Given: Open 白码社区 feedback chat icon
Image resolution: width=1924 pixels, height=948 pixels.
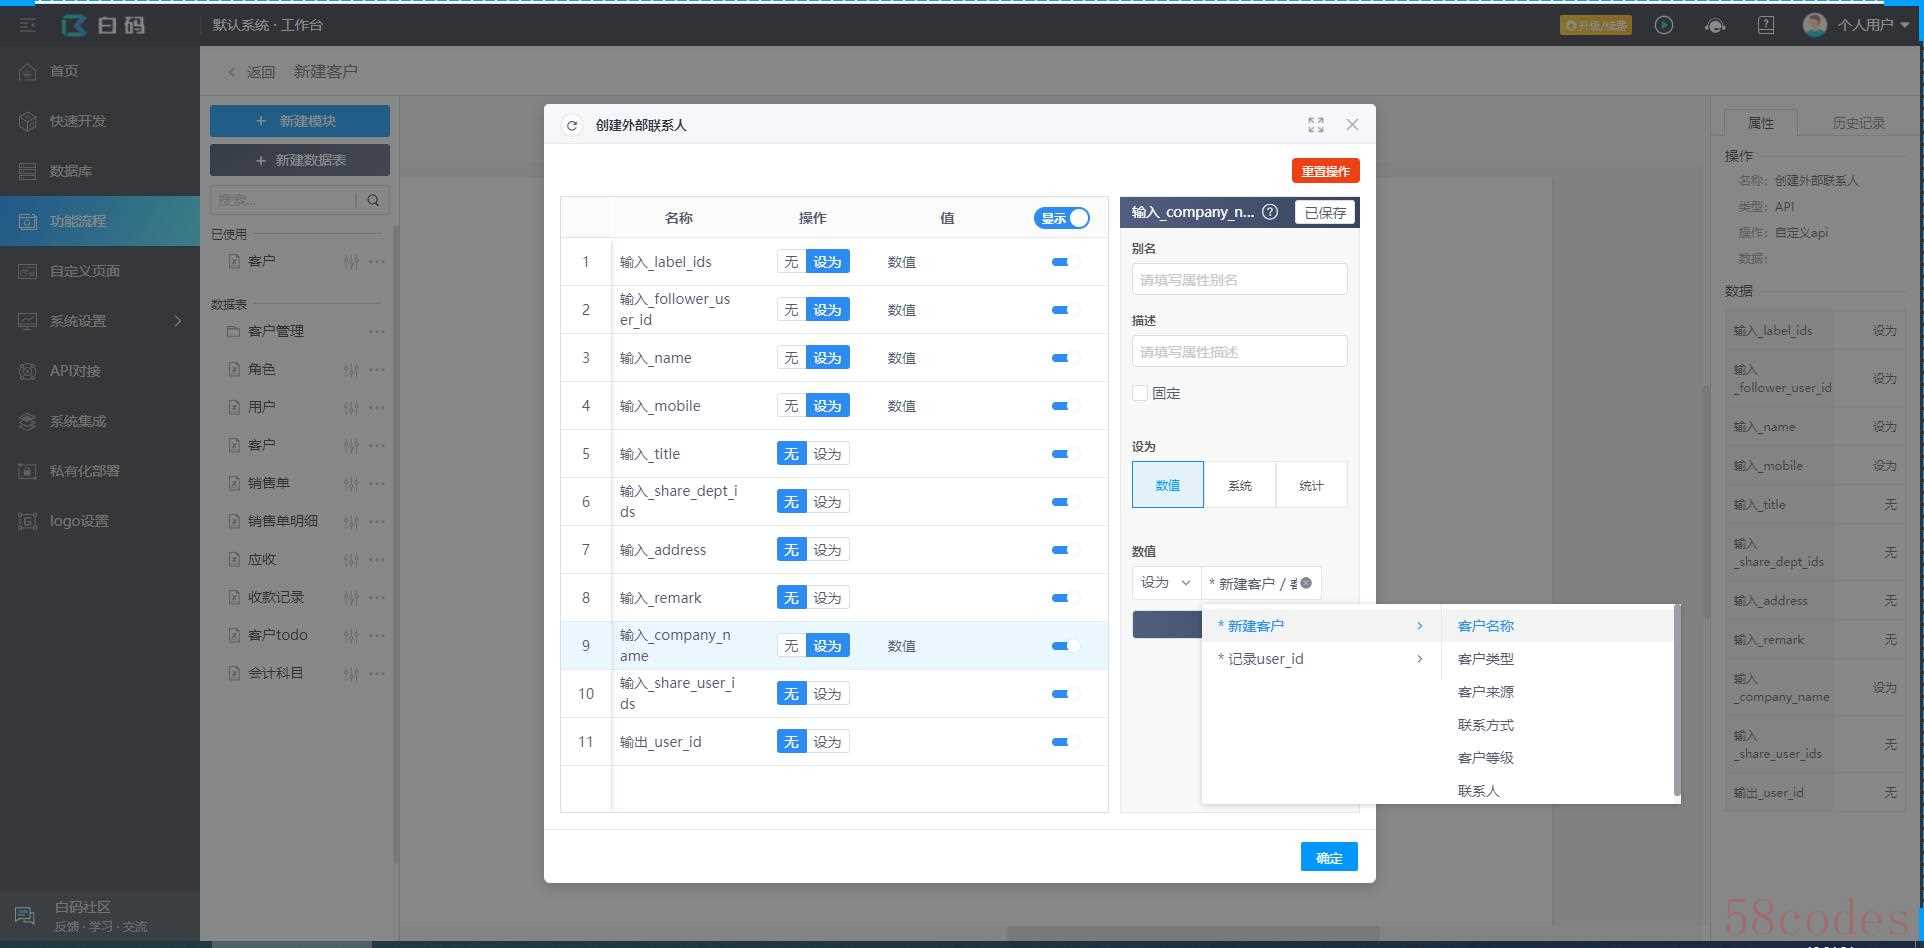Looking at the screenshot, I should point(25,916).
